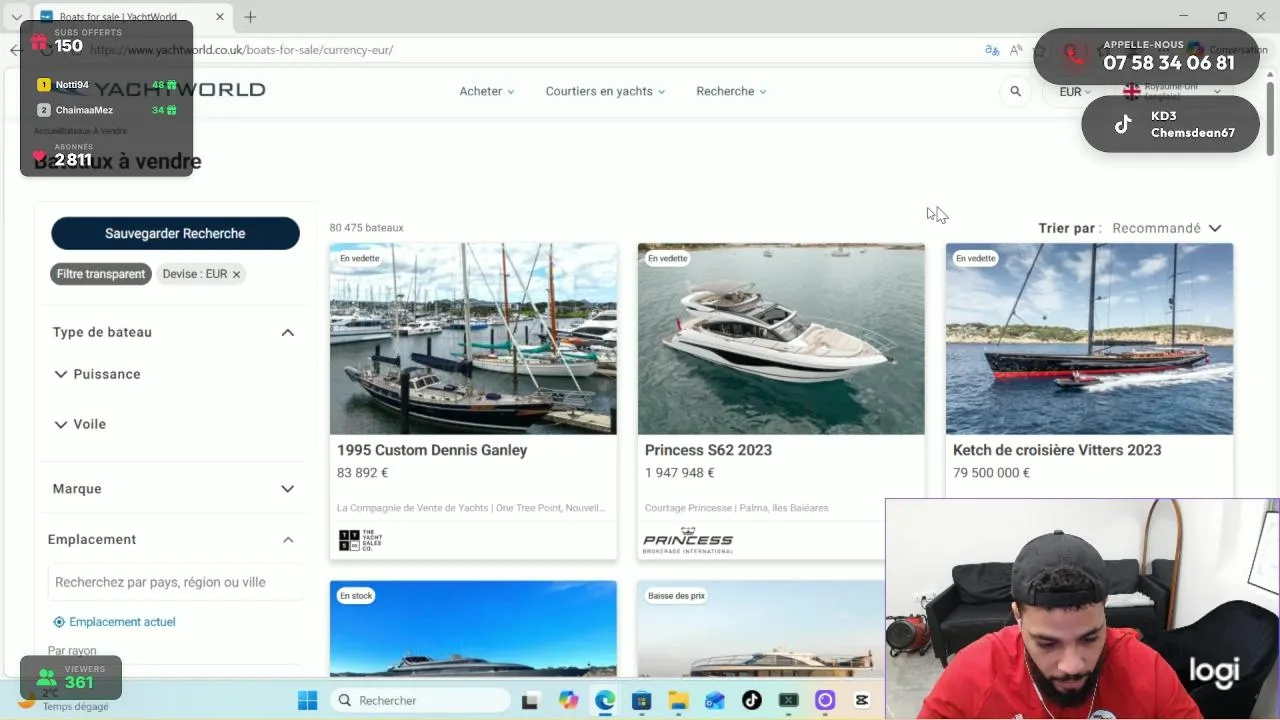Screen dimensions: 1280x720
Task: Open Microsoft Edge from the taskbar
Action: click(x=605, y=700)
